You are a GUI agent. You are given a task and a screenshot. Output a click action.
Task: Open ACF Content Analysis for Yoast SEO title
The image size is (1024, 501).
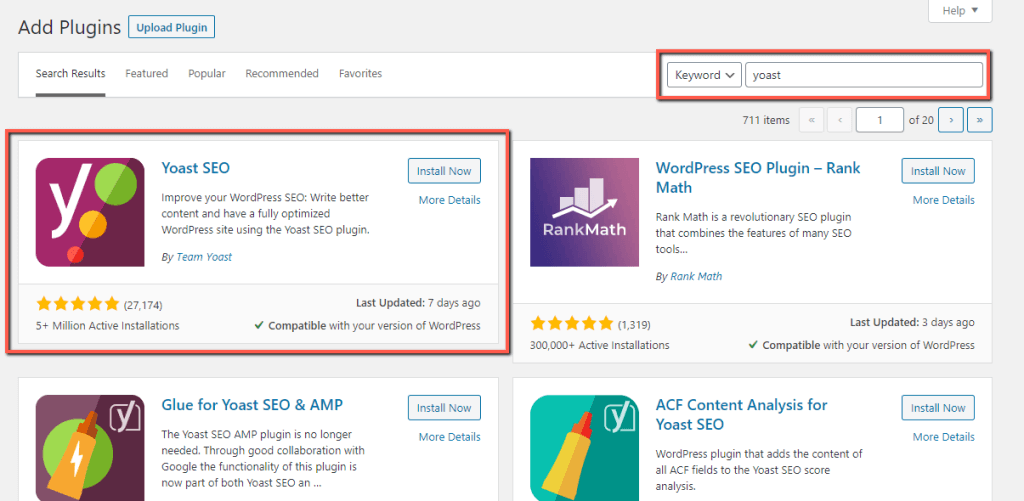pos(741,414)
